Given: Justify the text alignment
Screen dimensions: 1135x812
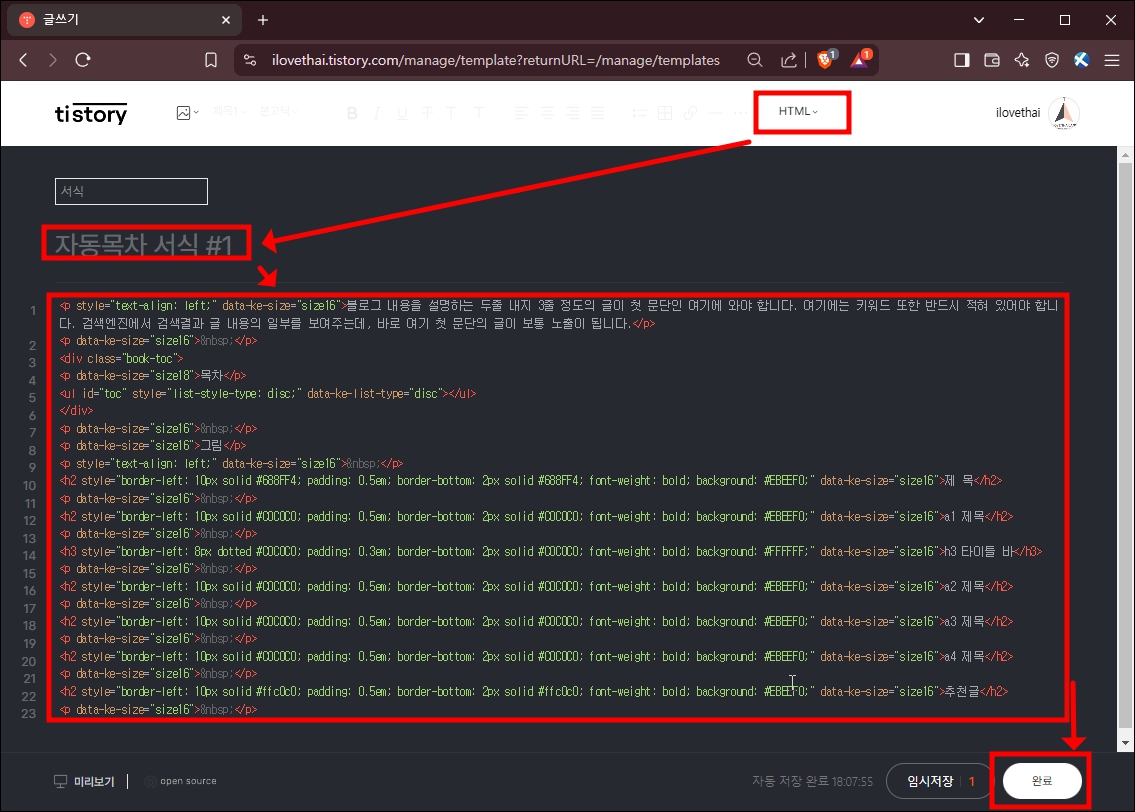Looking at the screenshot, I should (x=597, y=113).
